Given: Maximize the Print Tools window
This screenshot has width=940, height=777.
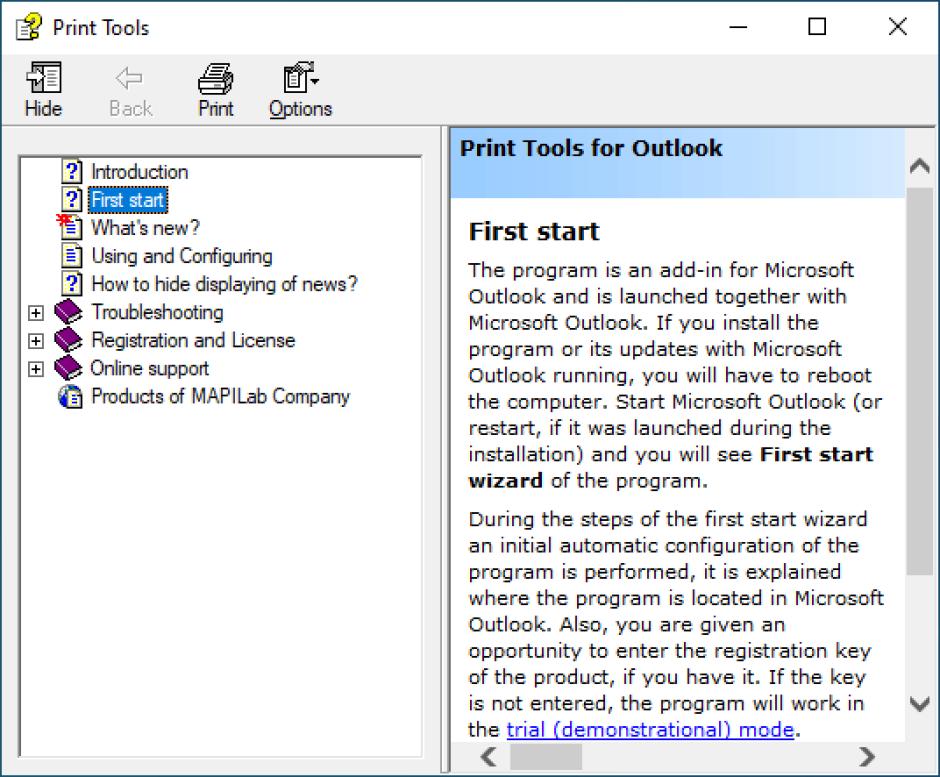Looking at the screenshot, I should tap(817, 27).
